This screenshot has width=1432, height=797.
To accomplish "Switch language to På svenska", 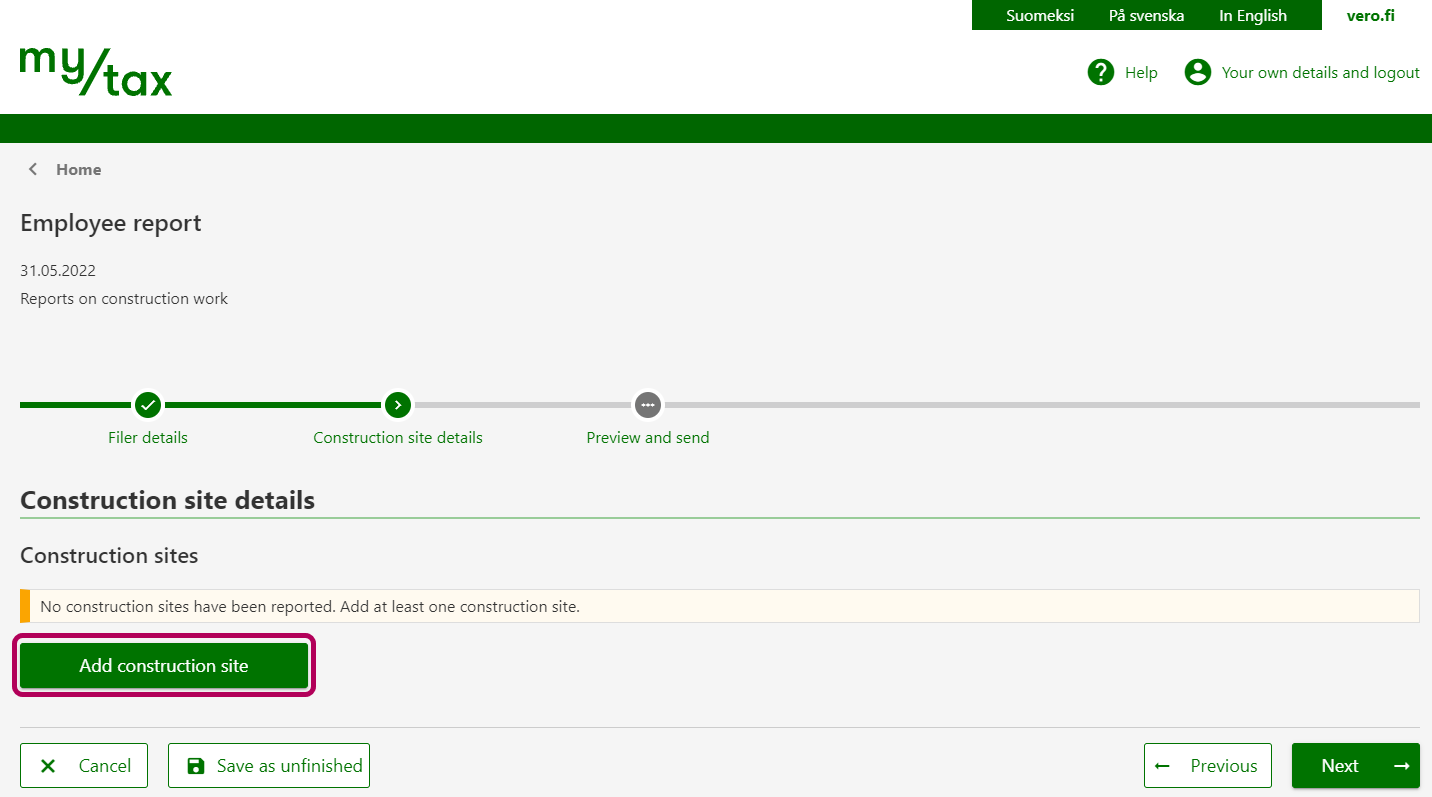I will tap(1146, 15).
